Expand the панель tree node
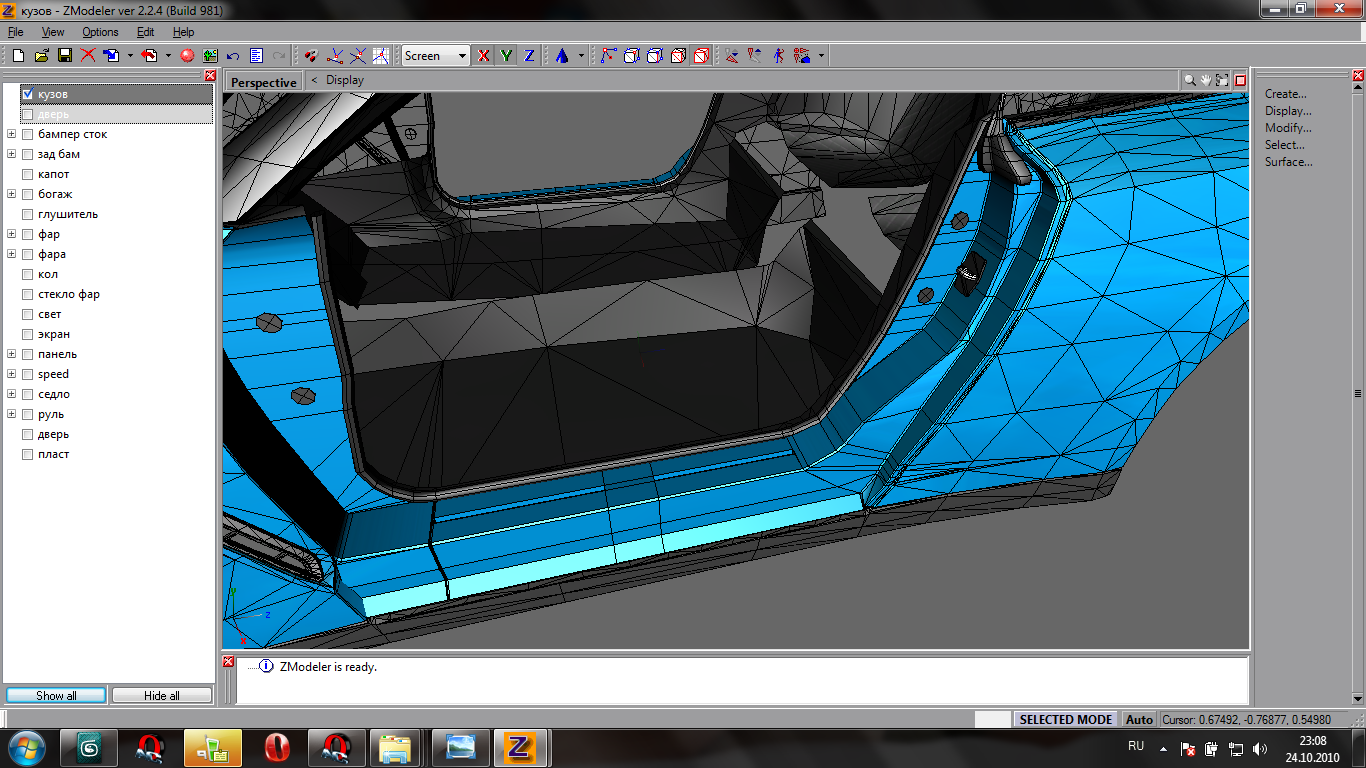Screen dimensions: 1366x768 pyautogui.click(x=11, y=354)
